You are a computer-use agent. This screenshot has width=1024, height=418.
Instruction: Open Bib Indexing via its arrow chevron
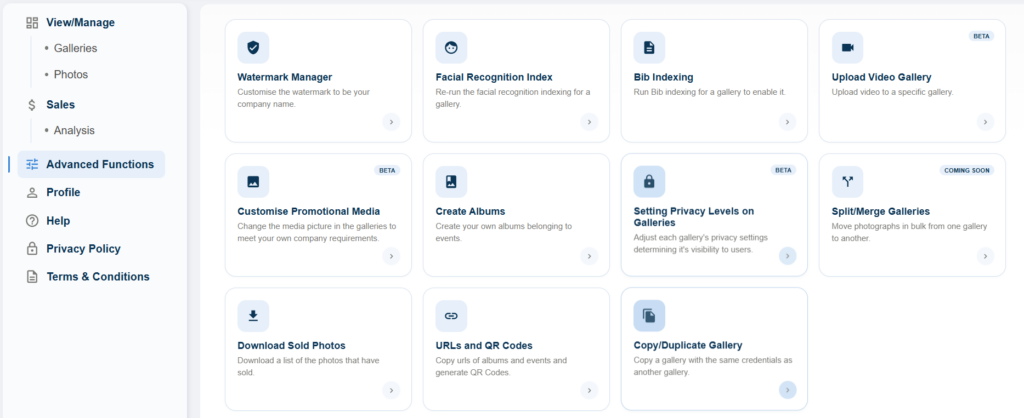click(788, 121)
